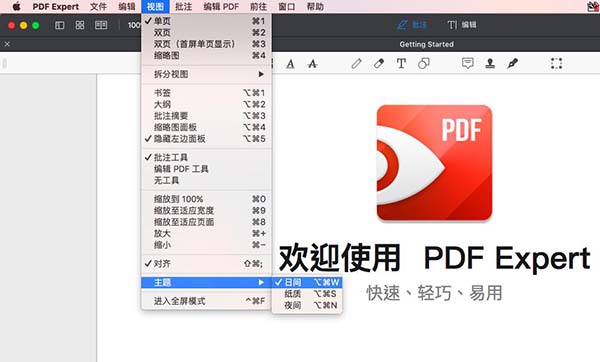Choose 编辑 PDF 工具 option
This screenshot has width=600, height=362.
pos(206,169)
